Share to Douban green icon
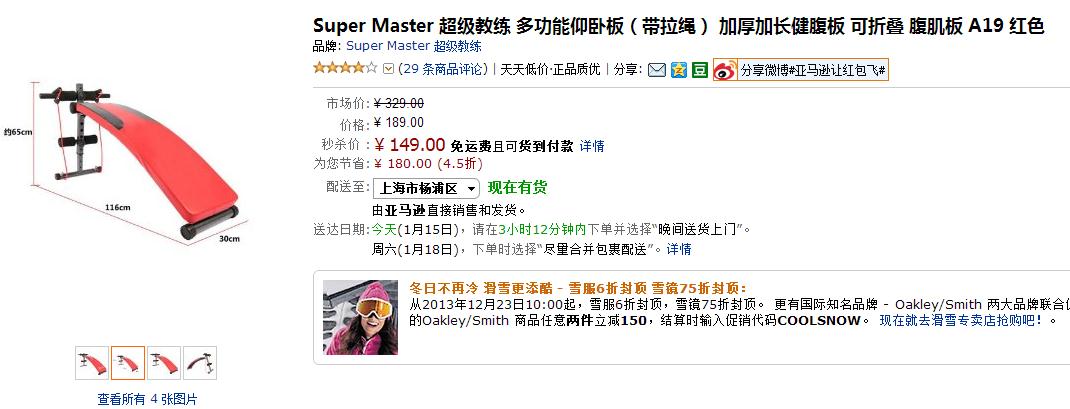The width and height of the screenshot is (1070, 409). (700, 70)
